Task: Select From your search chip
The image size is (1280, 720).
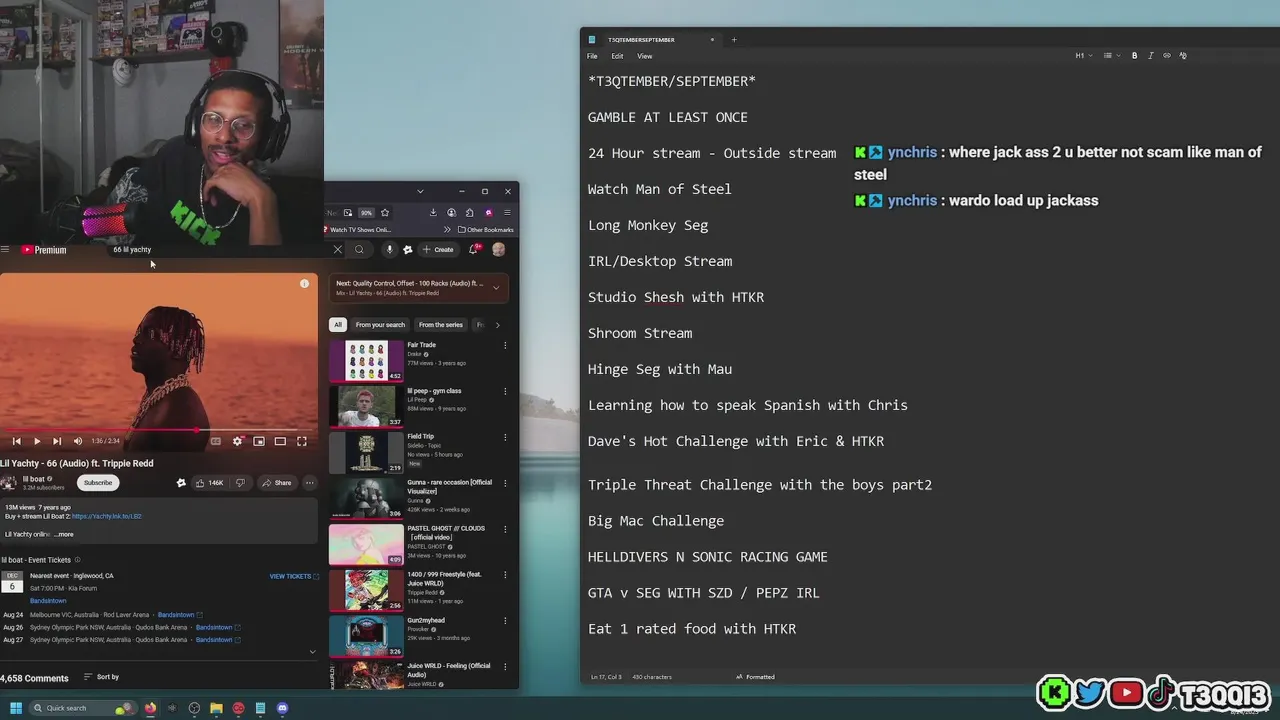Action: coord(380,325)
